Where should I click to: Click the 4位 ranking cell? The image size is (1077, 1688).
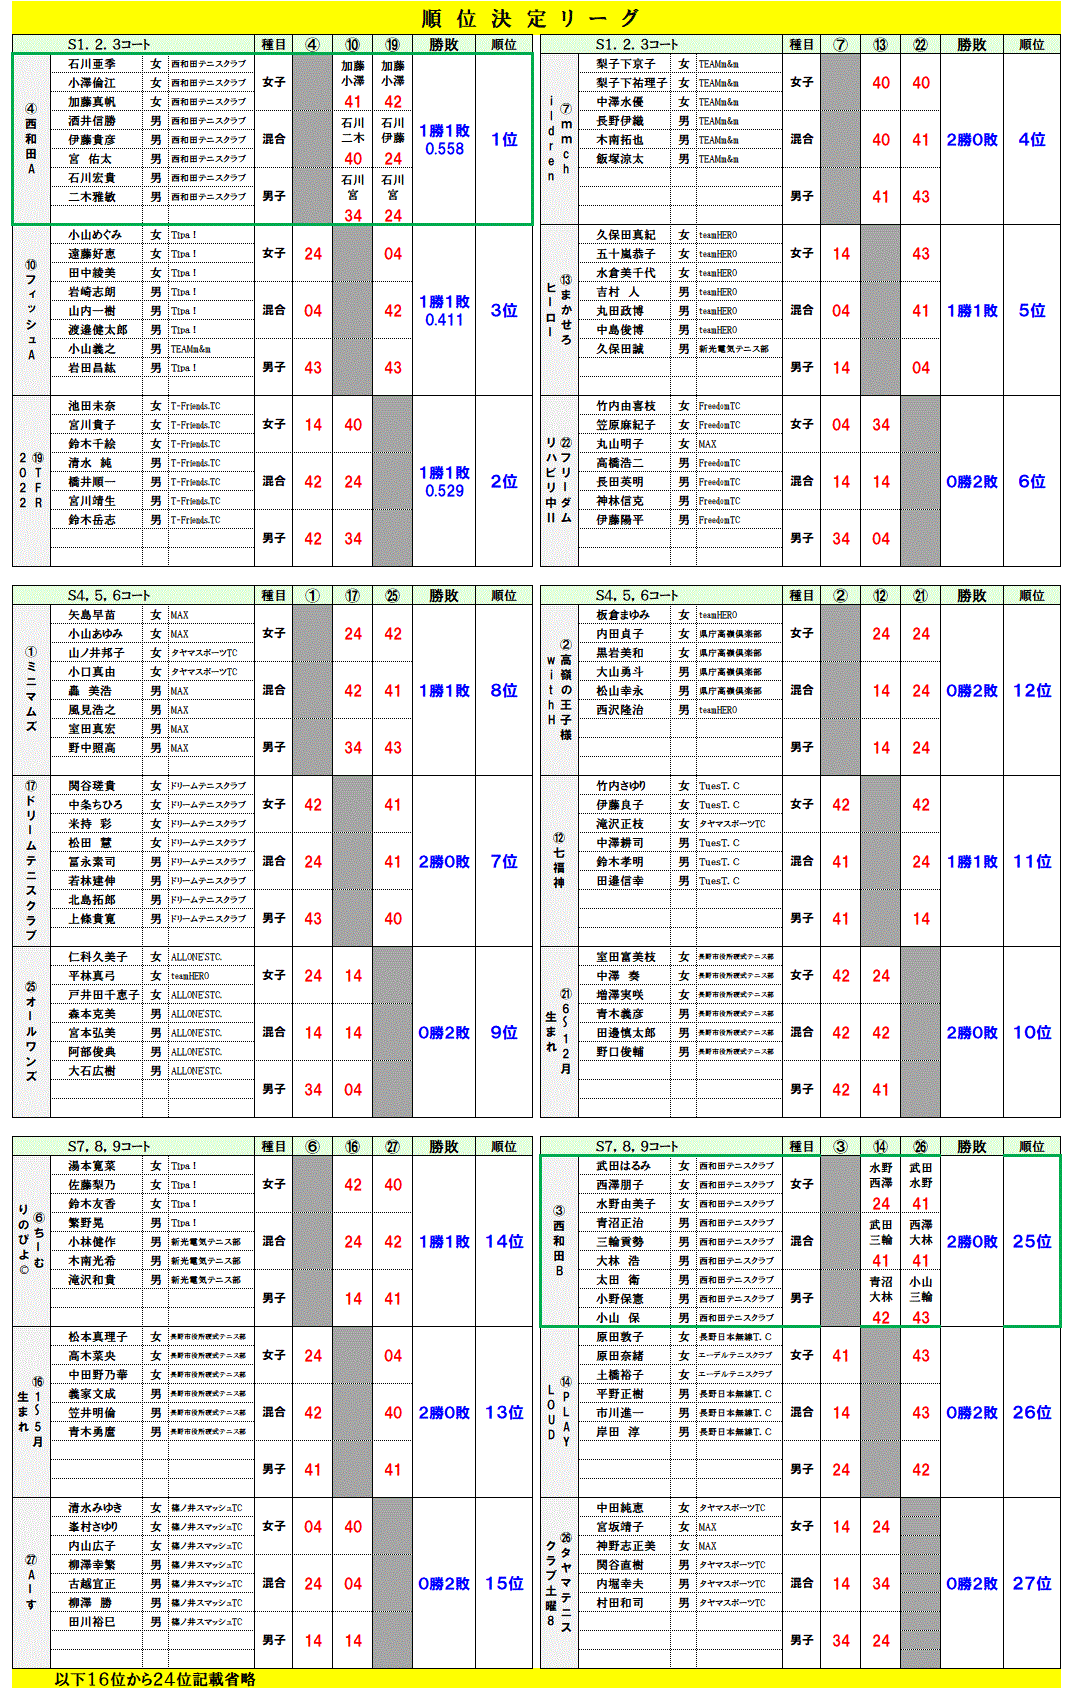click(x=1031, y=140)
